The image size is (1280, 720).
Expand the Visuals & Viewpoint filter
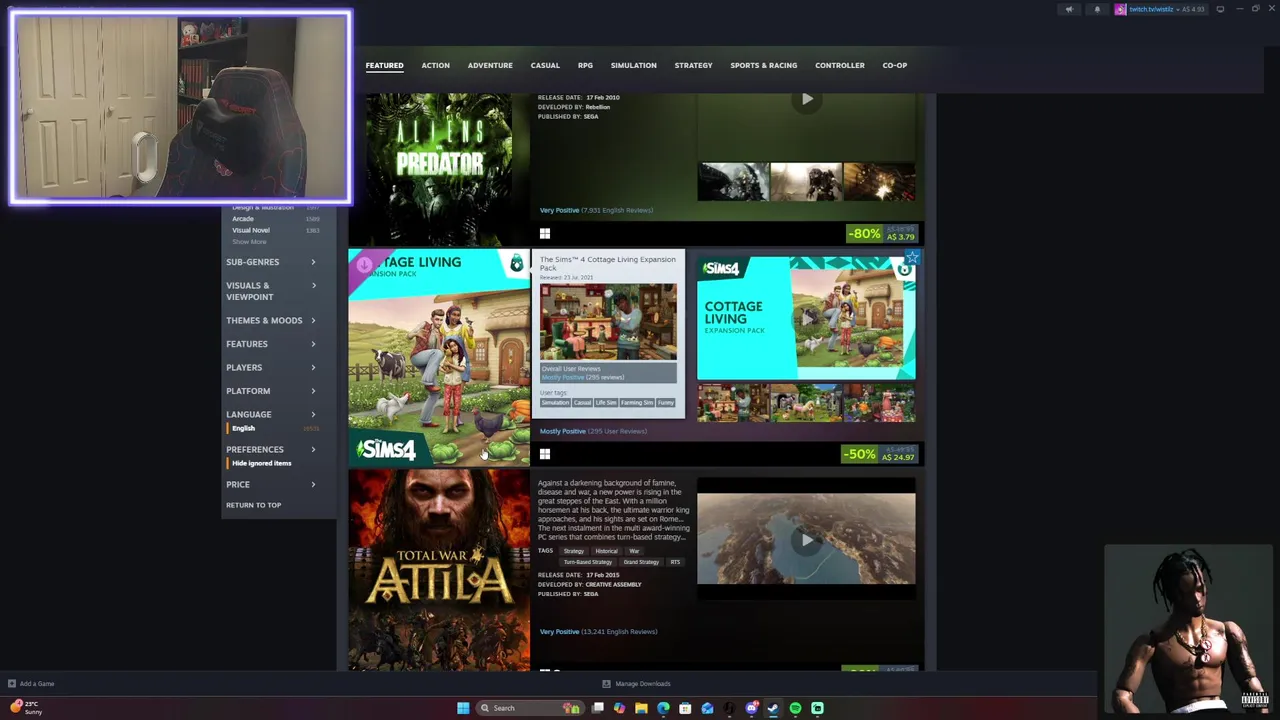[x=271, y=291]
